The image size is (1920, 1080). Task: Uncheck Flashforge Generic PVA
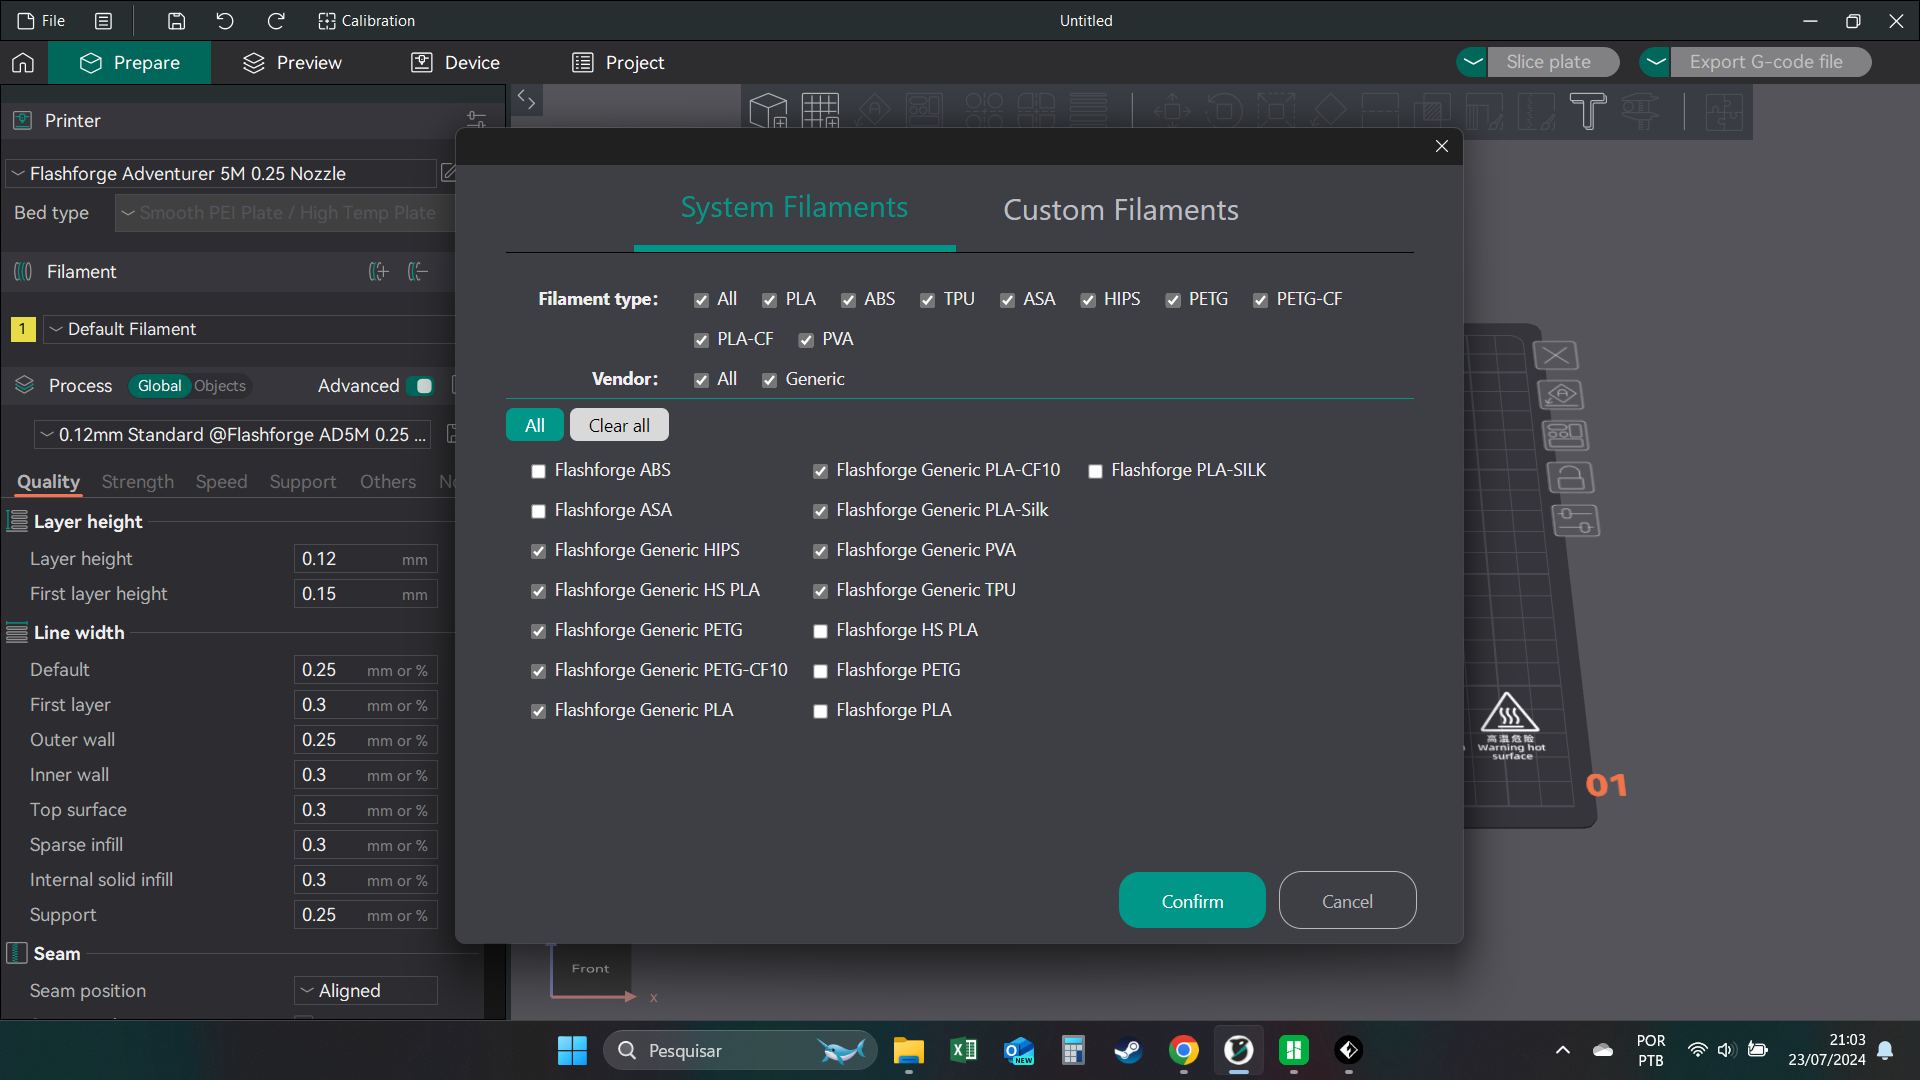[820, 551]
